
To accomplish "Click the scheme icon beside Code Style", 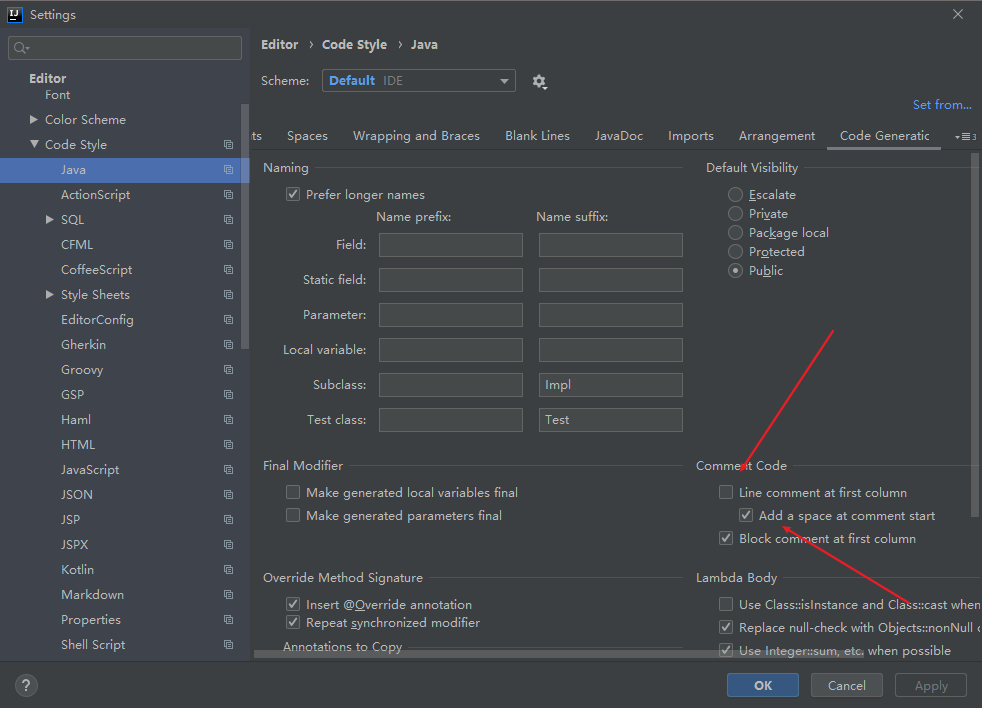I will tap(228, 145).
